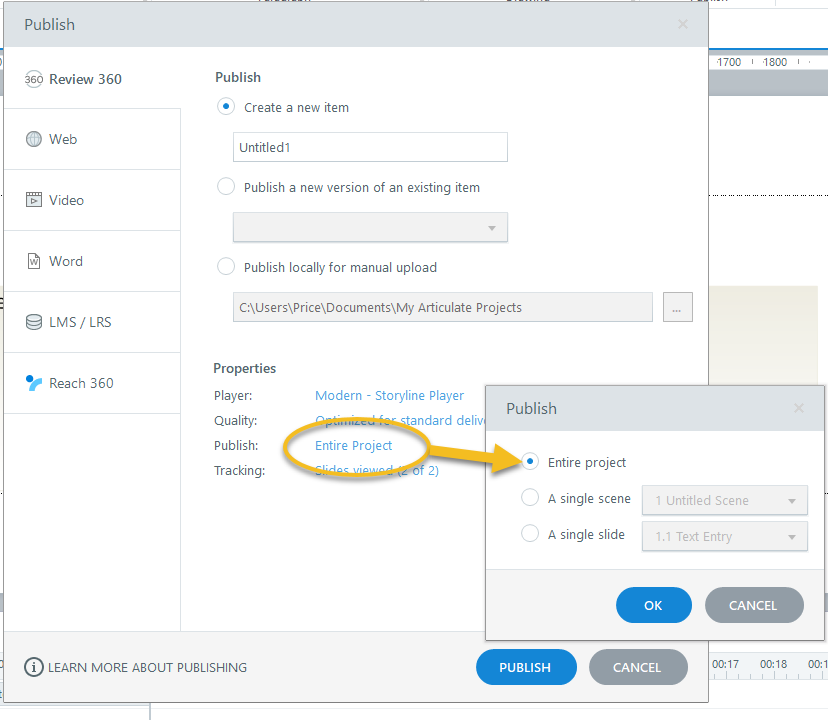Click the Word document icon
828x720 pixels.
click(34, 261)
